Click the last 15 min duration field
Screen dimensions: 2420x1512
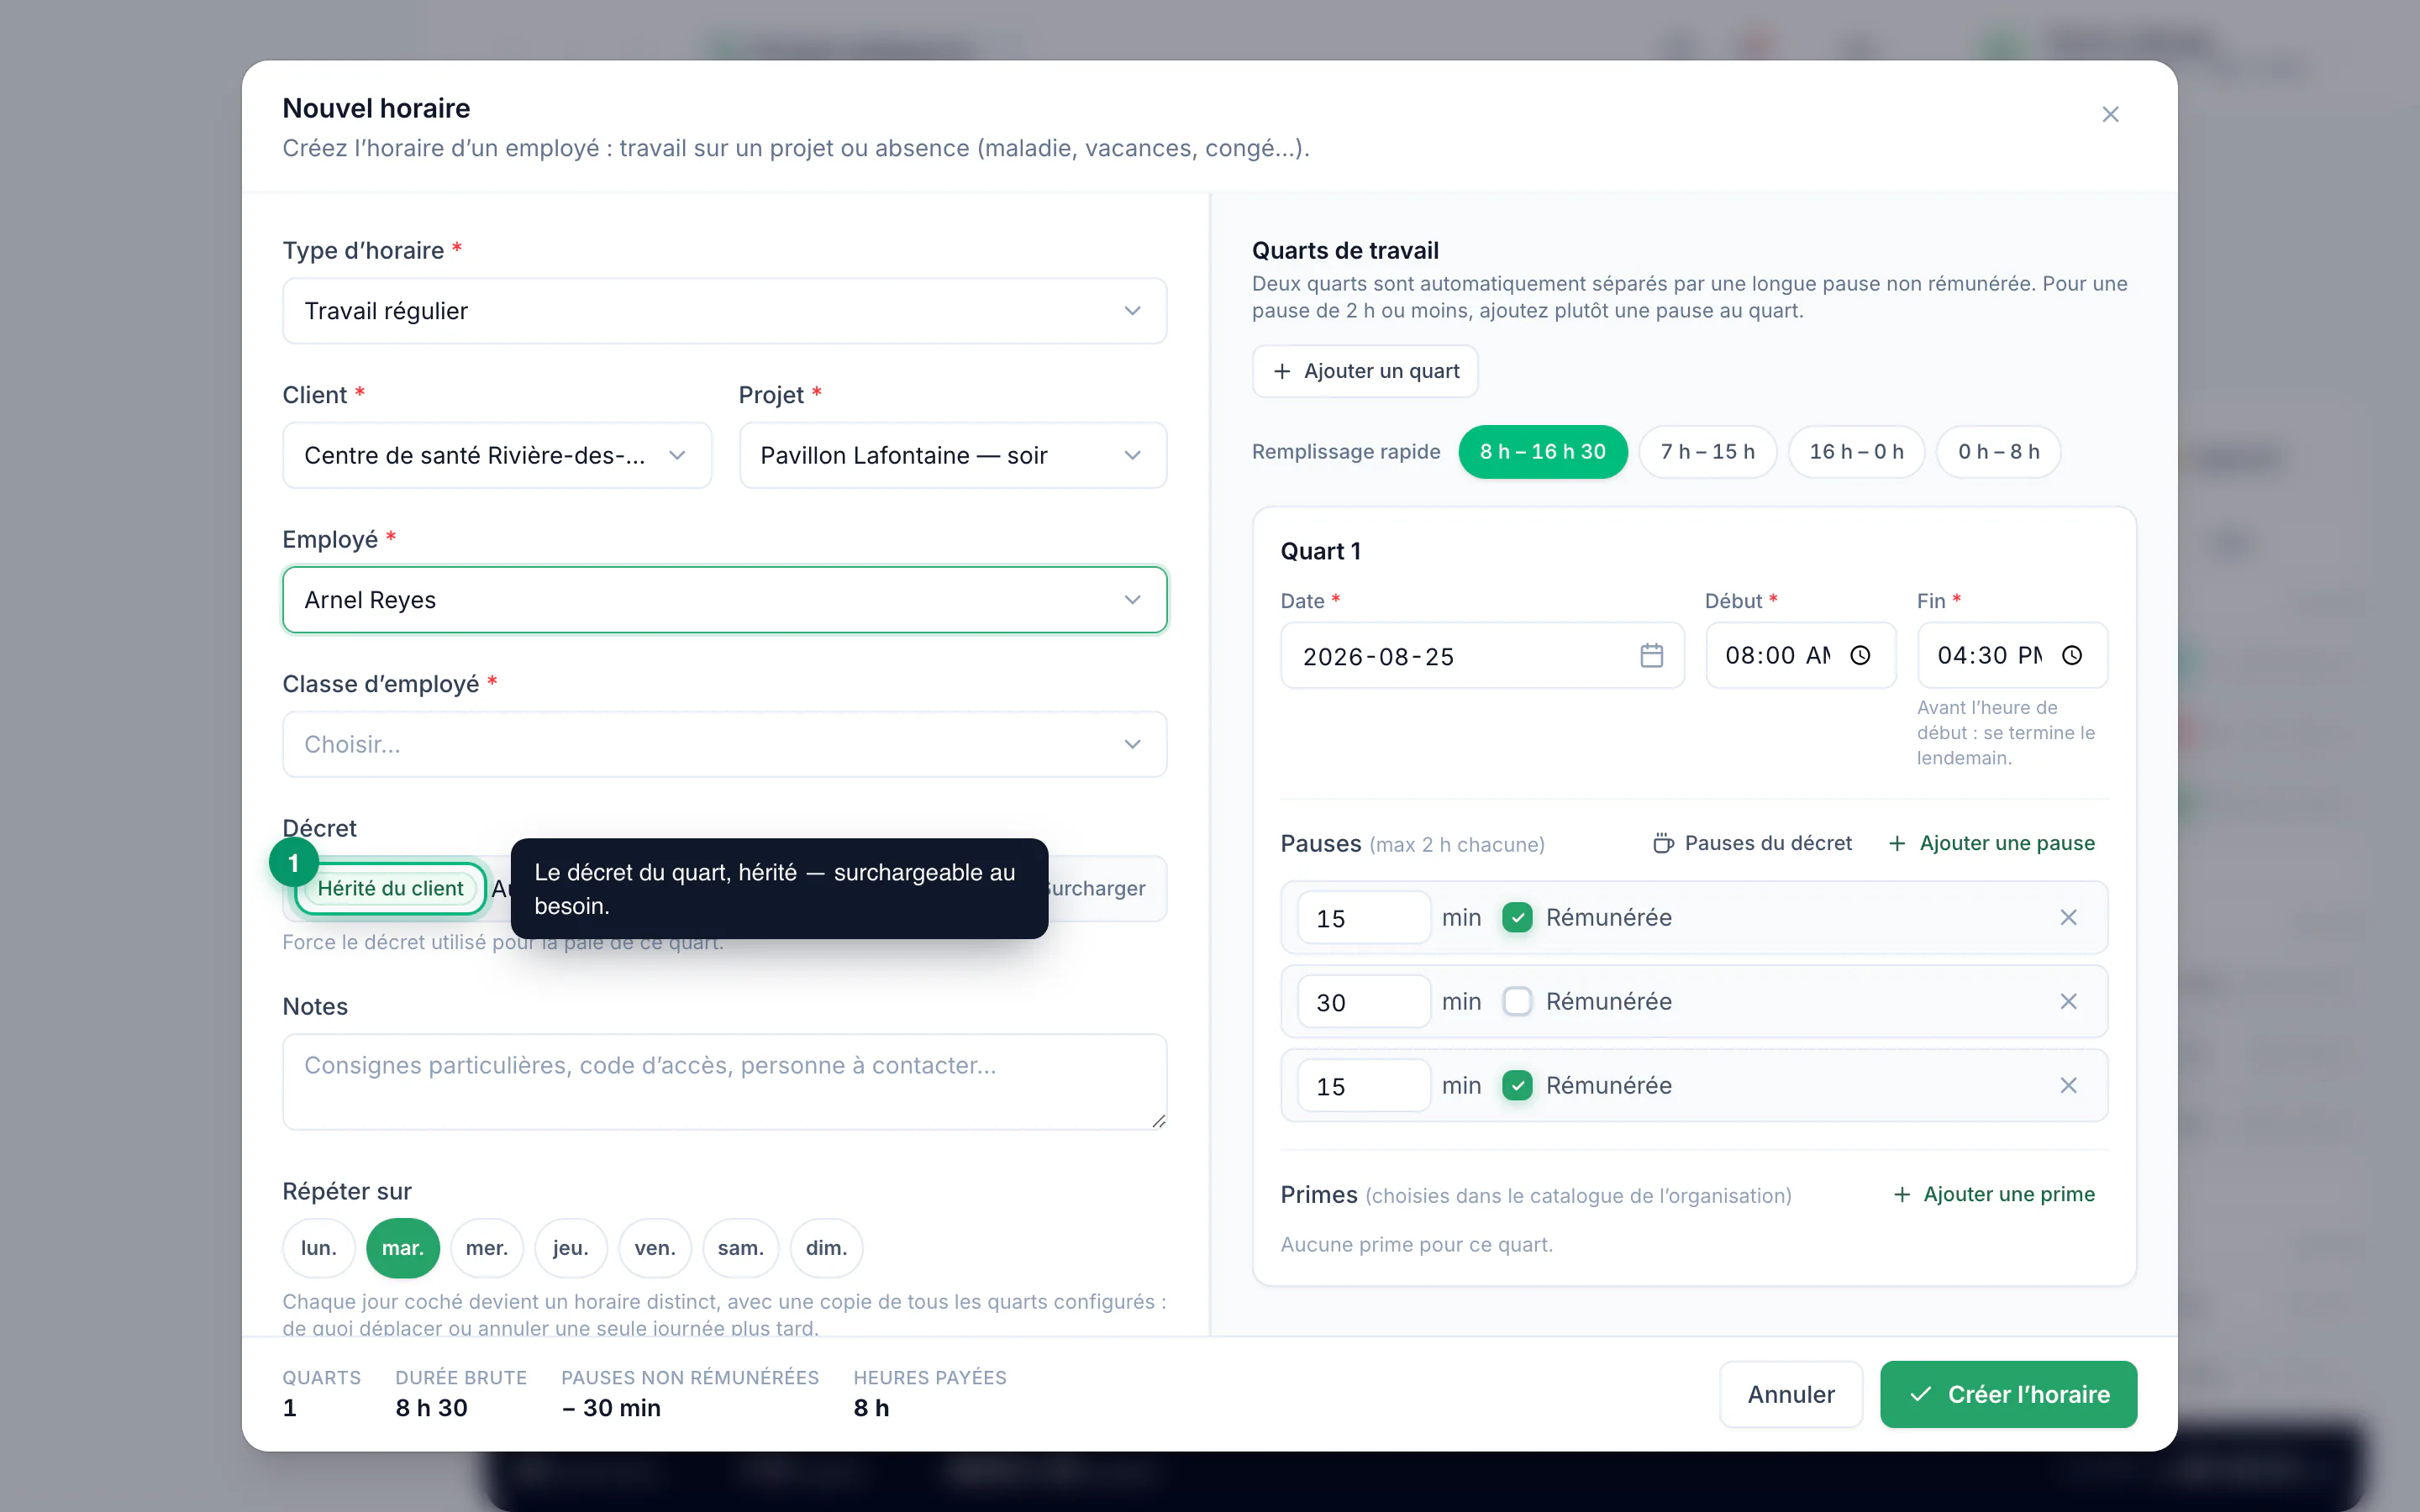click(1364, 1085)
